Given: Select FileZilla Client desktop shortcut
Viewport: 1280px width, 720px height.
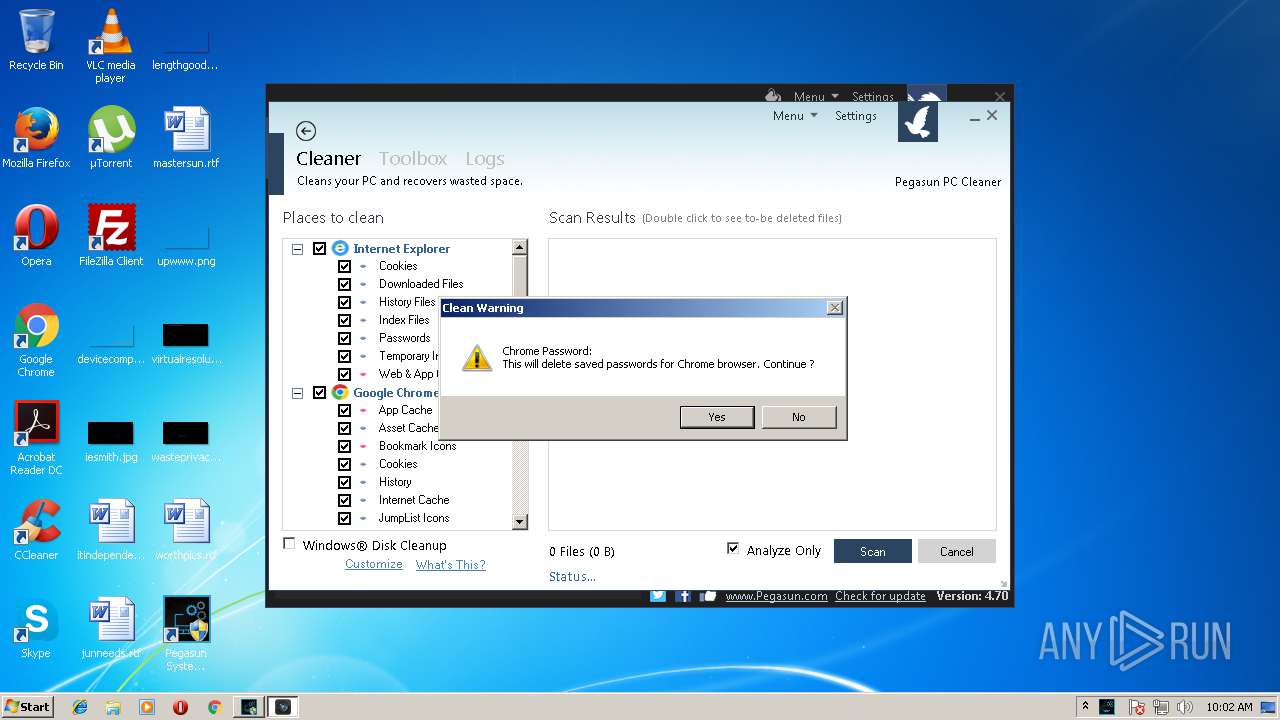Looking at the screenshot, I should [x=111, y=236].
